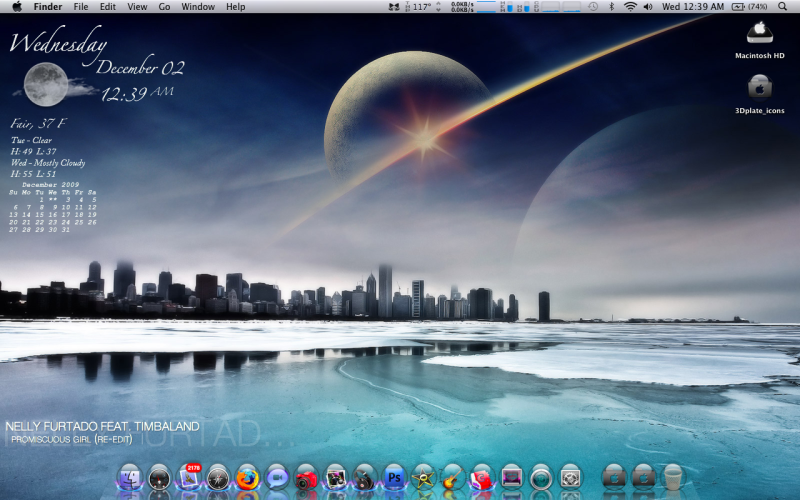Launch iChat video bubble icon
Screen dimensions: 800x500
point(277,479)
